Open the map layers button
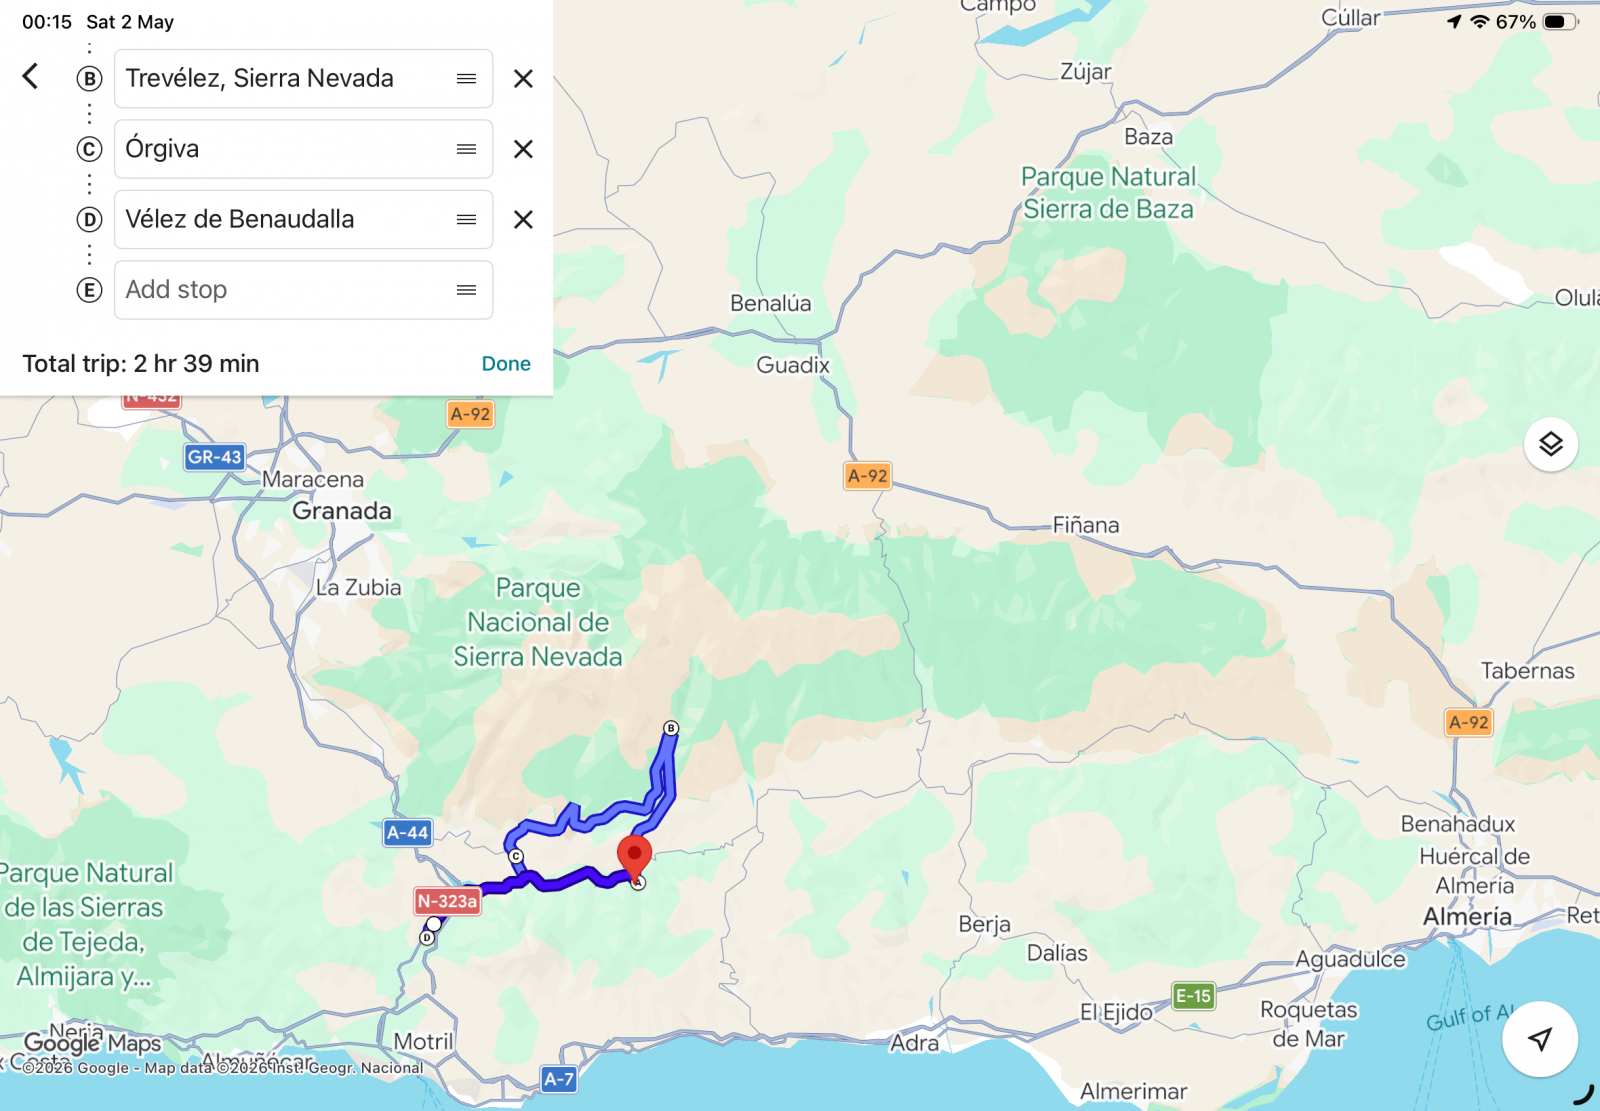Image resolution: width=1600 pixels, height=1111 pixels. click(x=1551, y=444)
